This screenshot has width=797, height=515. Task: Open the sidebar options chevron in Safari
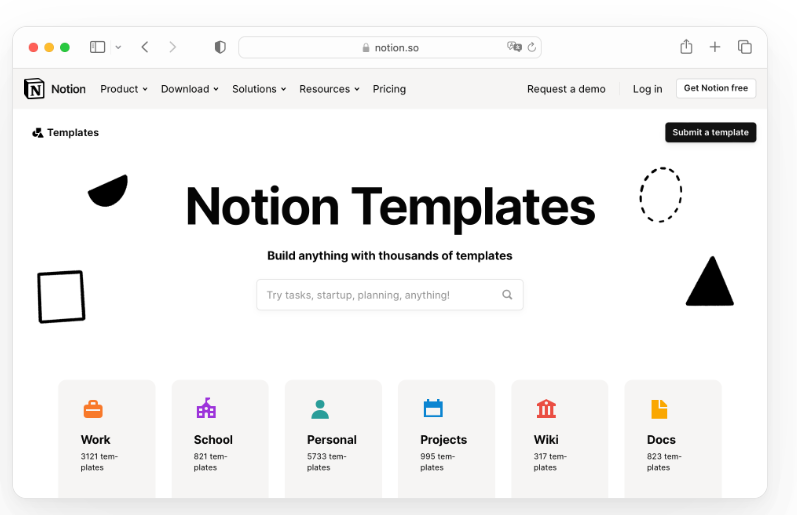tap(118, 47)
